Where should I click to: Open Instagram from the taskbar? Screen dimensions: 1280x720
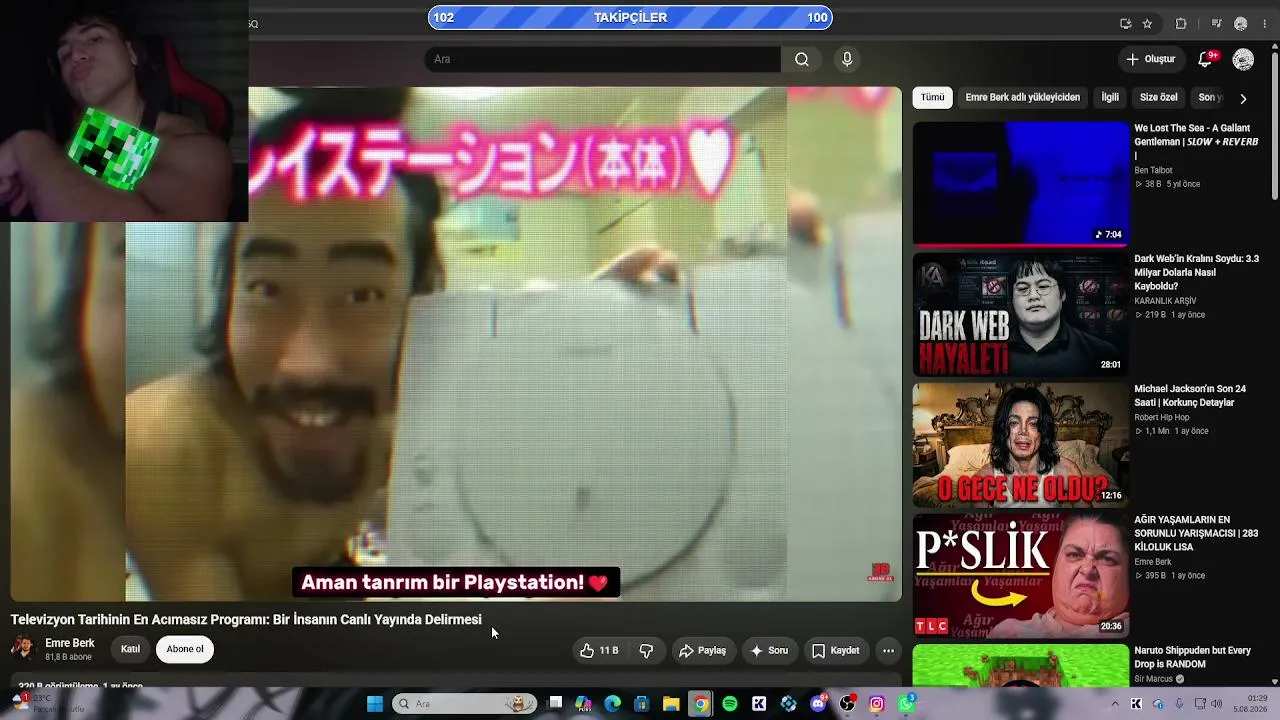click(877, 704)
